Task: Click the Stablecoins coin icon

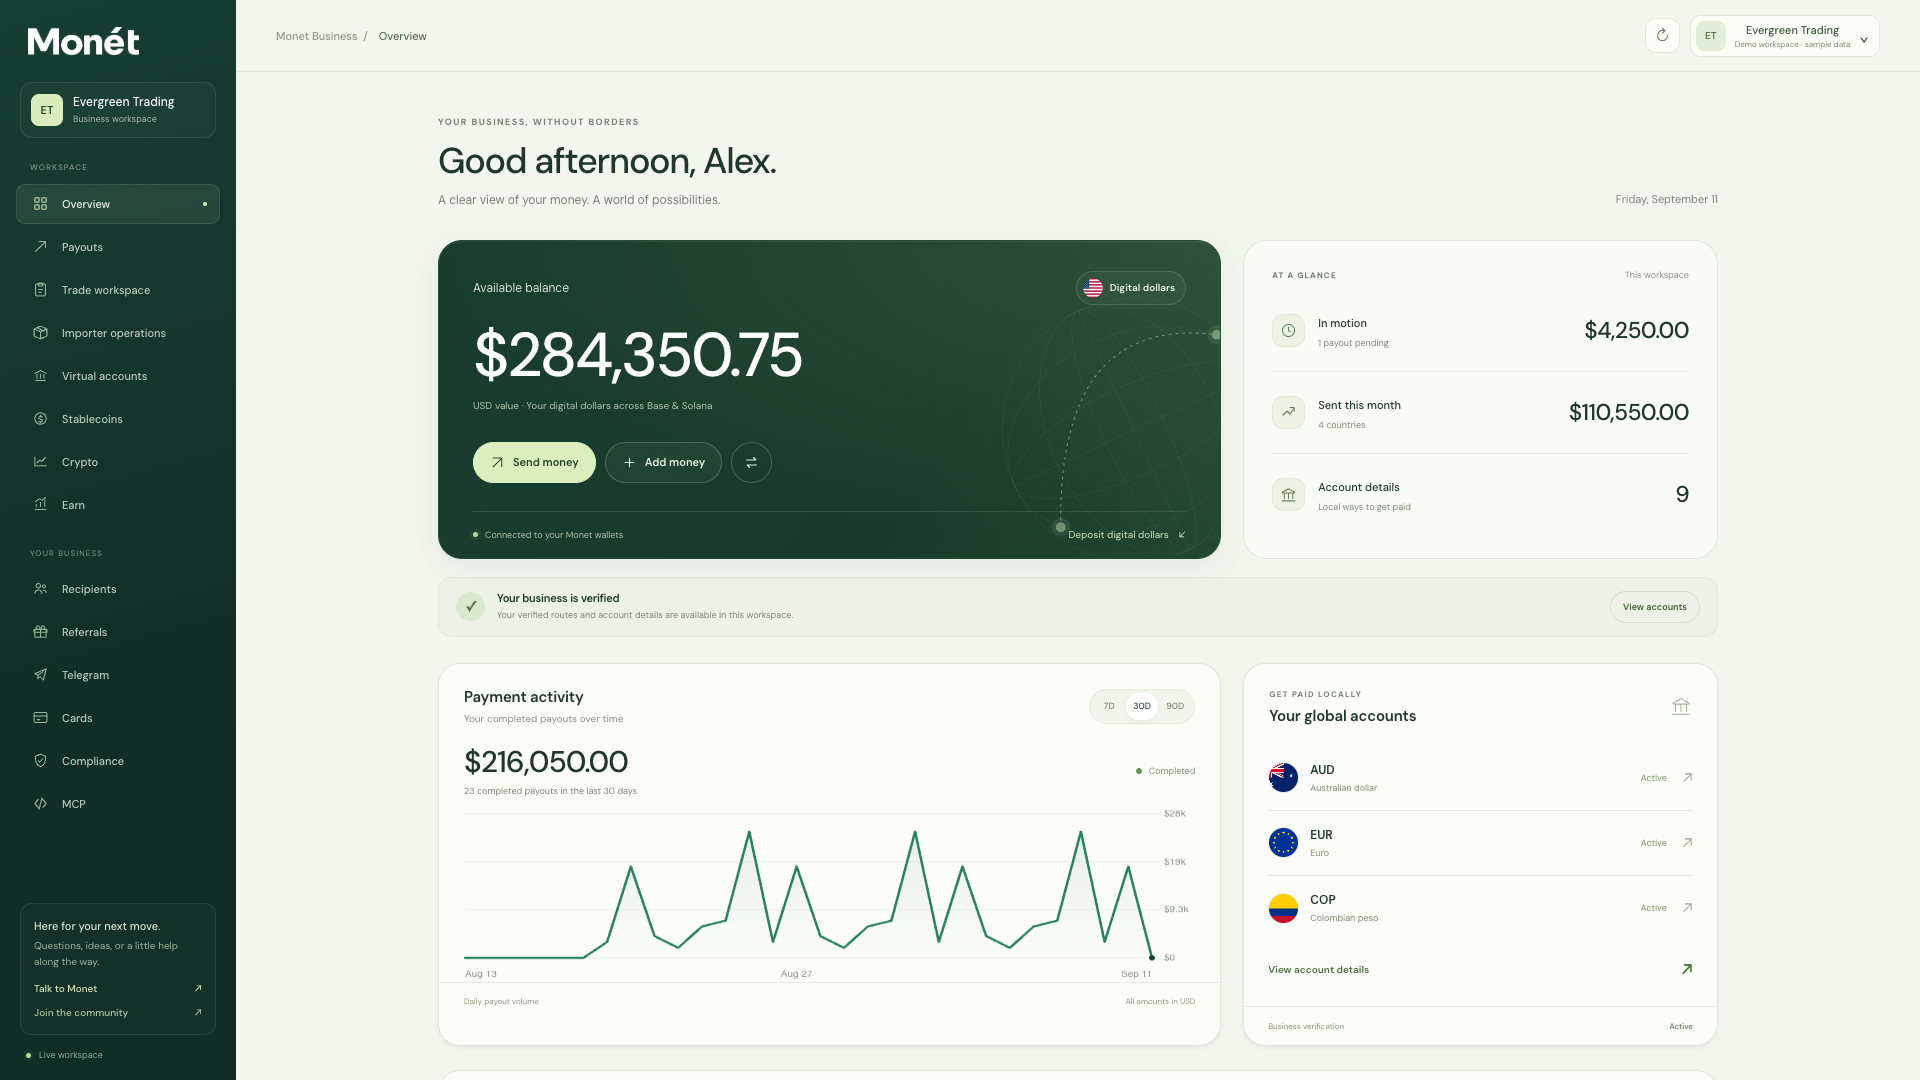Action: [x=40, y=419]
